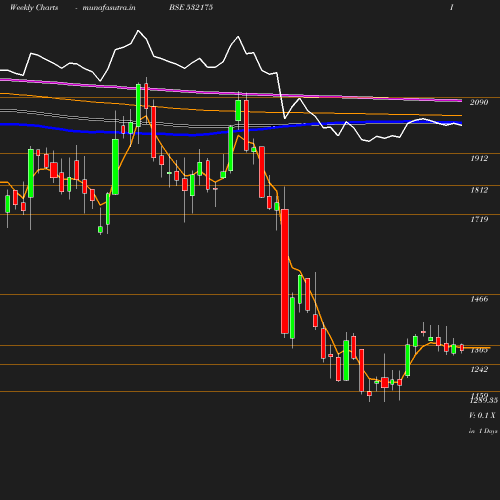This screenshot has width=500, height=500.
Task: Select the 1812 price level label
Action: click(479, 190)
